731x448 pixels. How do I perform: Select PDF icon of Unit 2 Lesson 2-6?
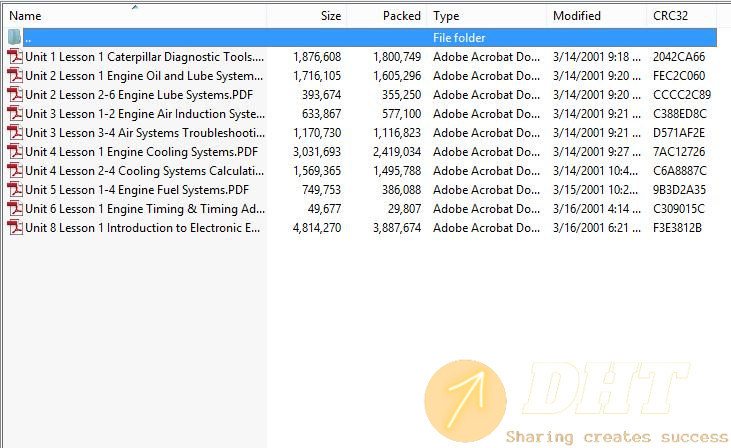click(15, 95)
